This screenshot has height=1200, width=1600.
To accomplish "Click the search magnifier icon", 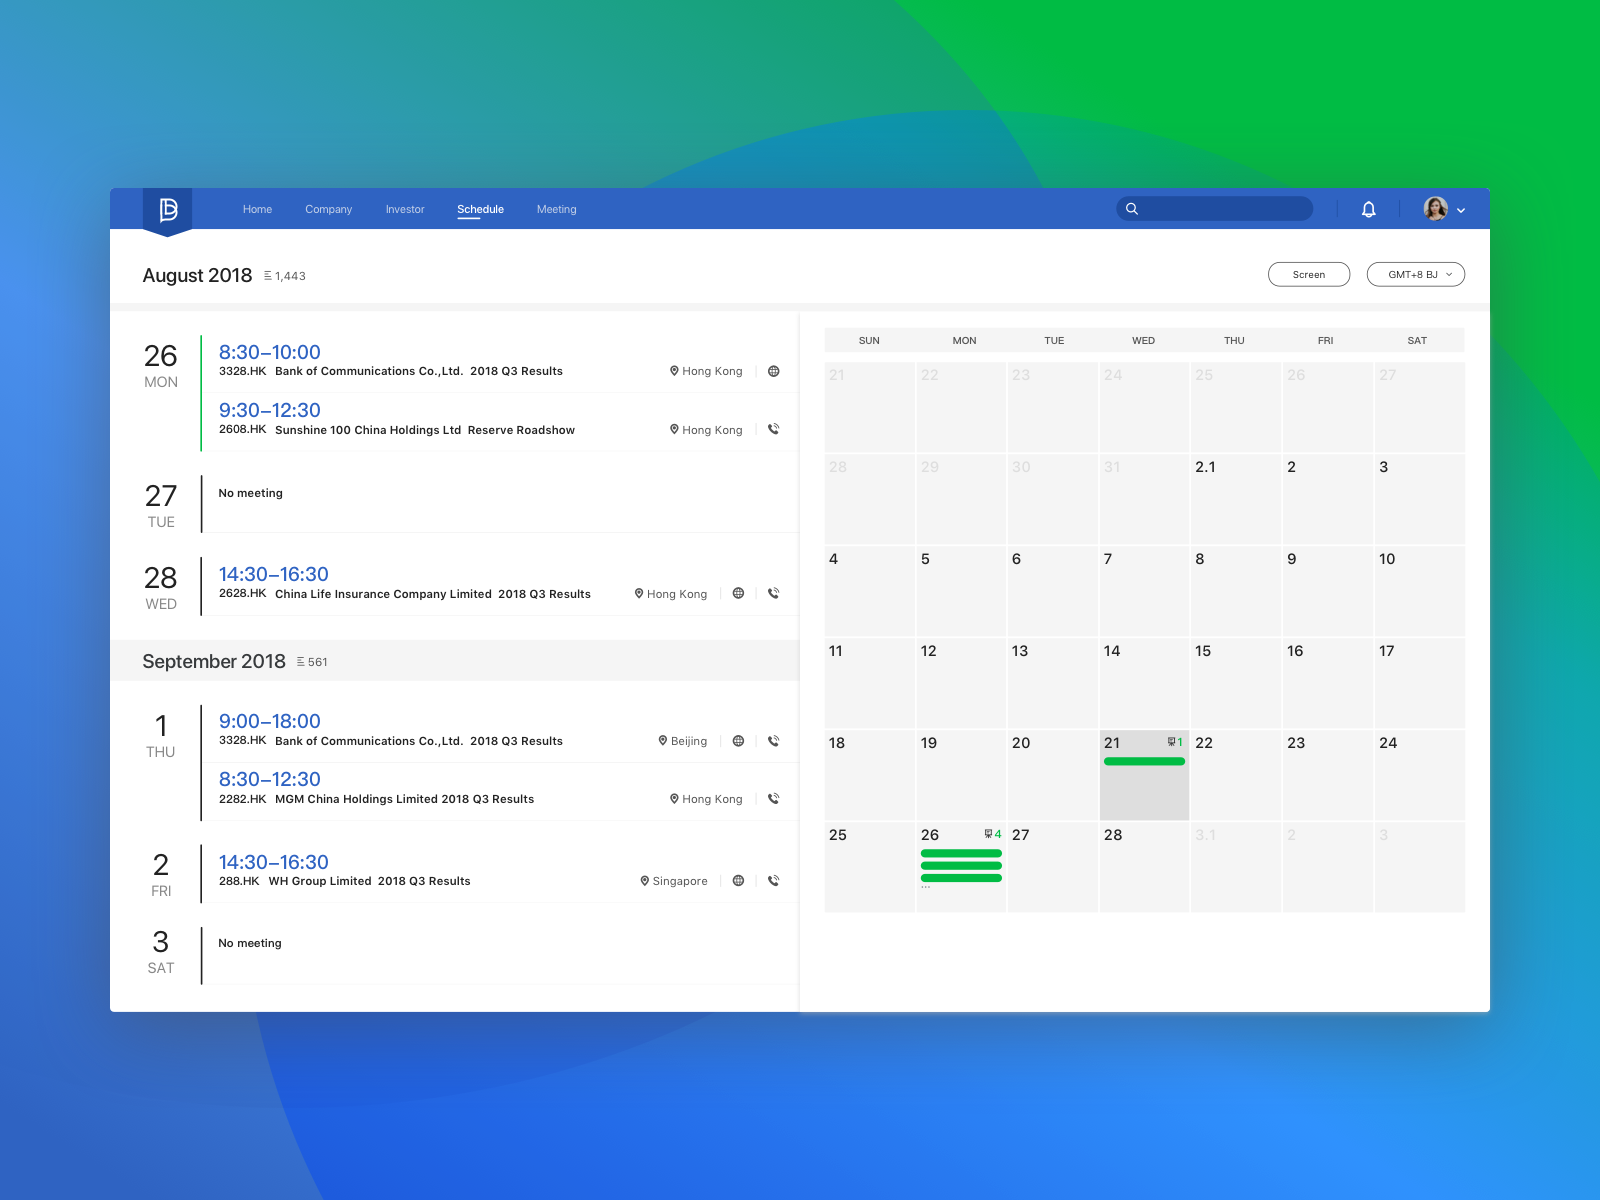I will tap(1132, 209).
